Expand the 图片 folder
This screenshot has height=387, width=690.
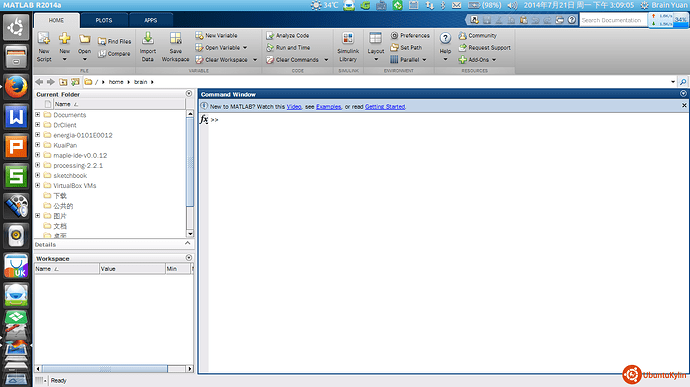(x=38, y=216)
